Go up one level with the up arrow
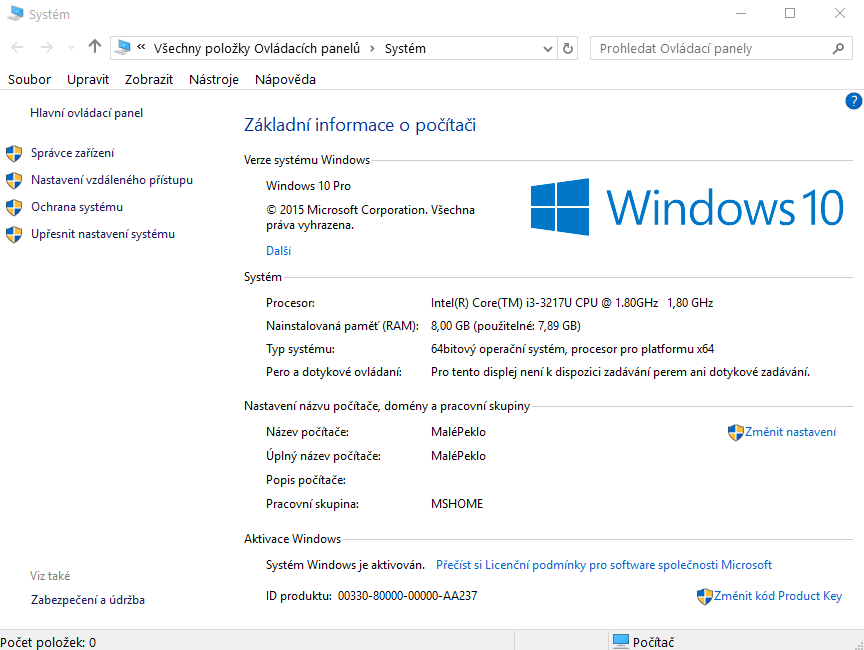 point(95,47)
